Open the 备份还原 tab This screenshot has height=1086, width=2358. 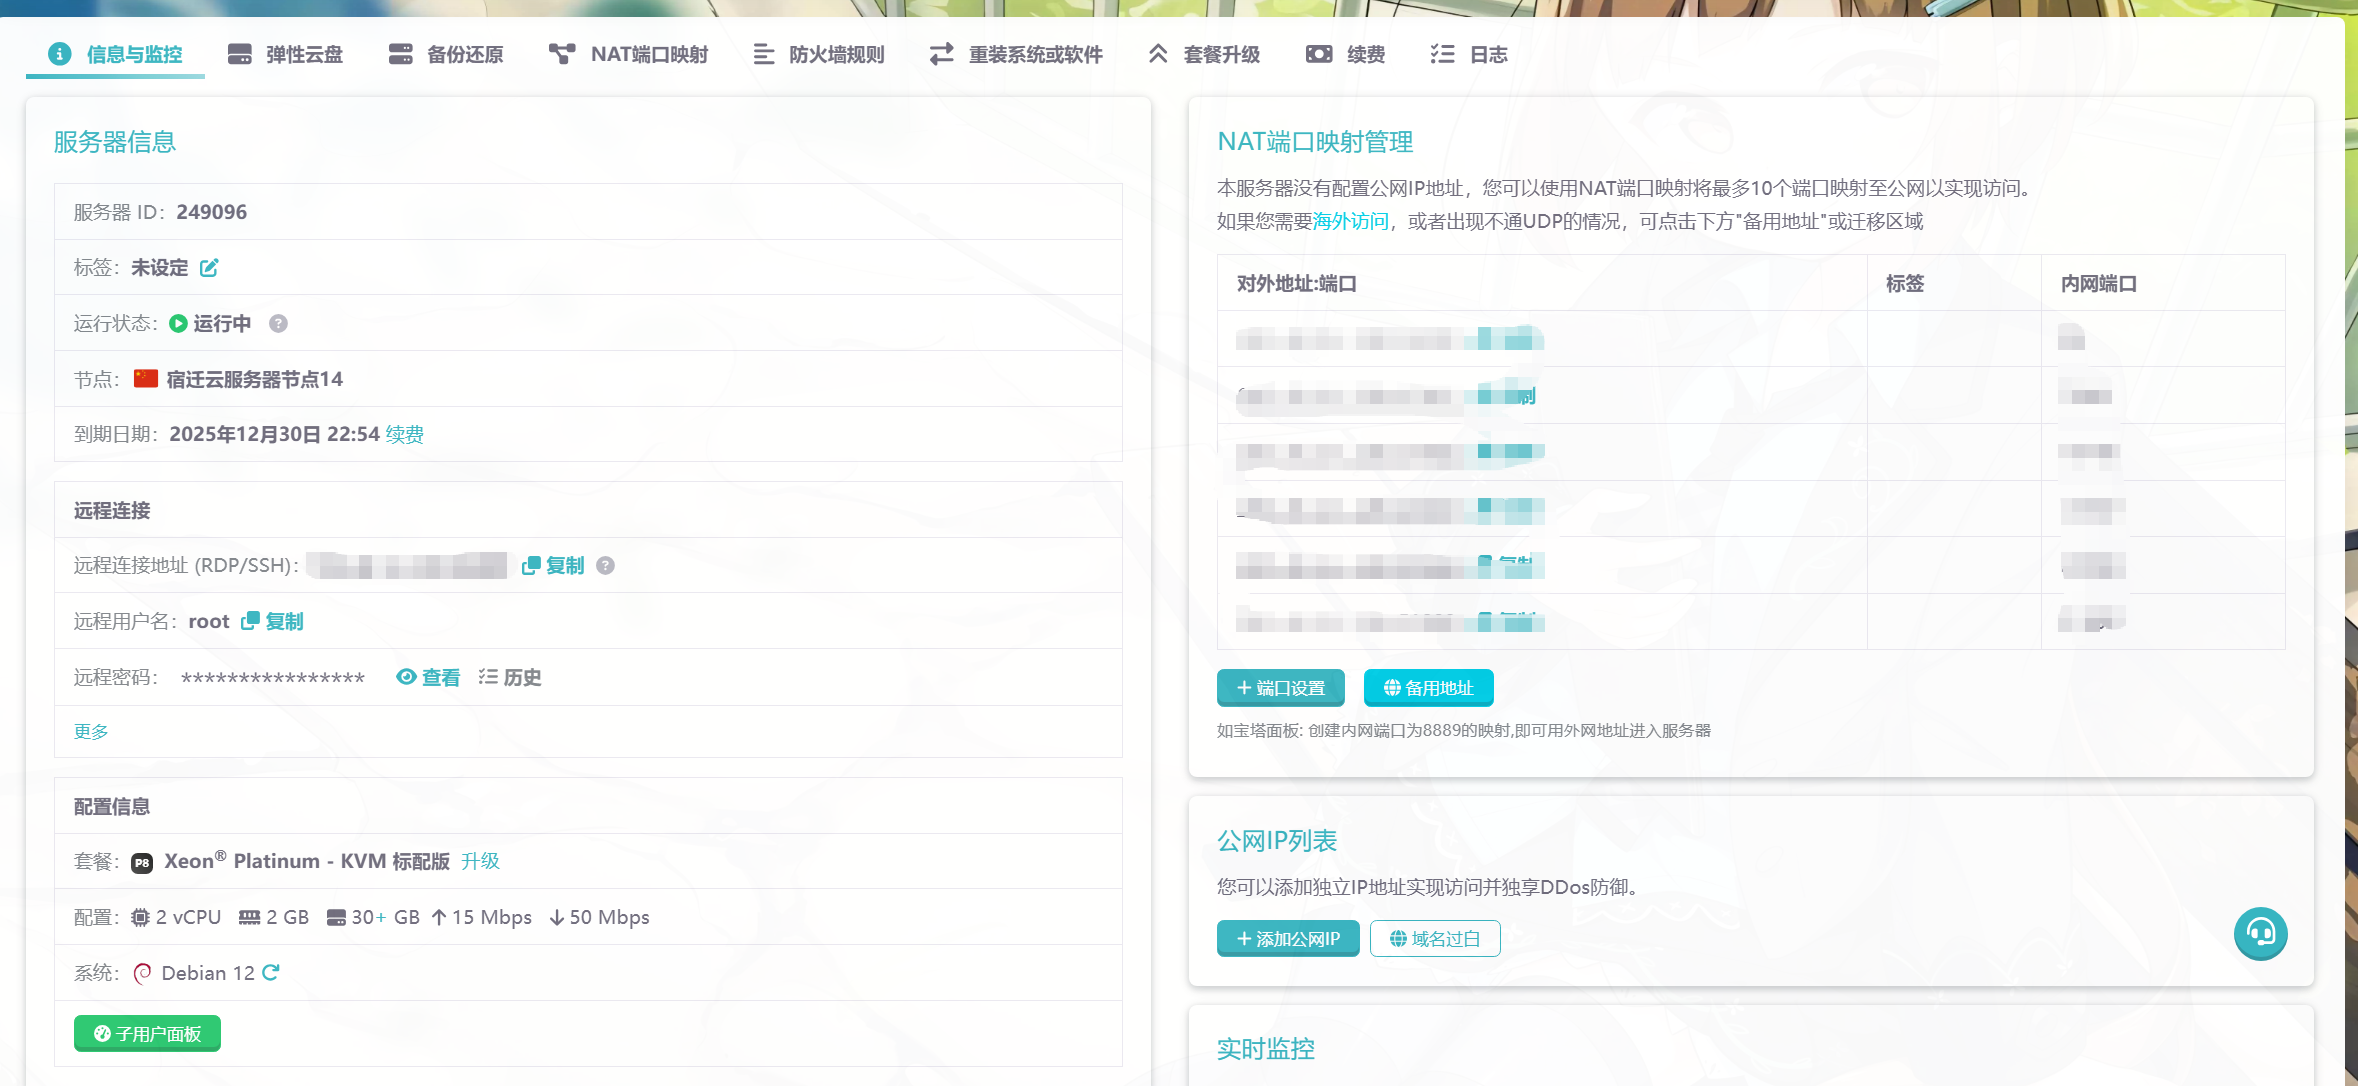[x=445, y=54]
